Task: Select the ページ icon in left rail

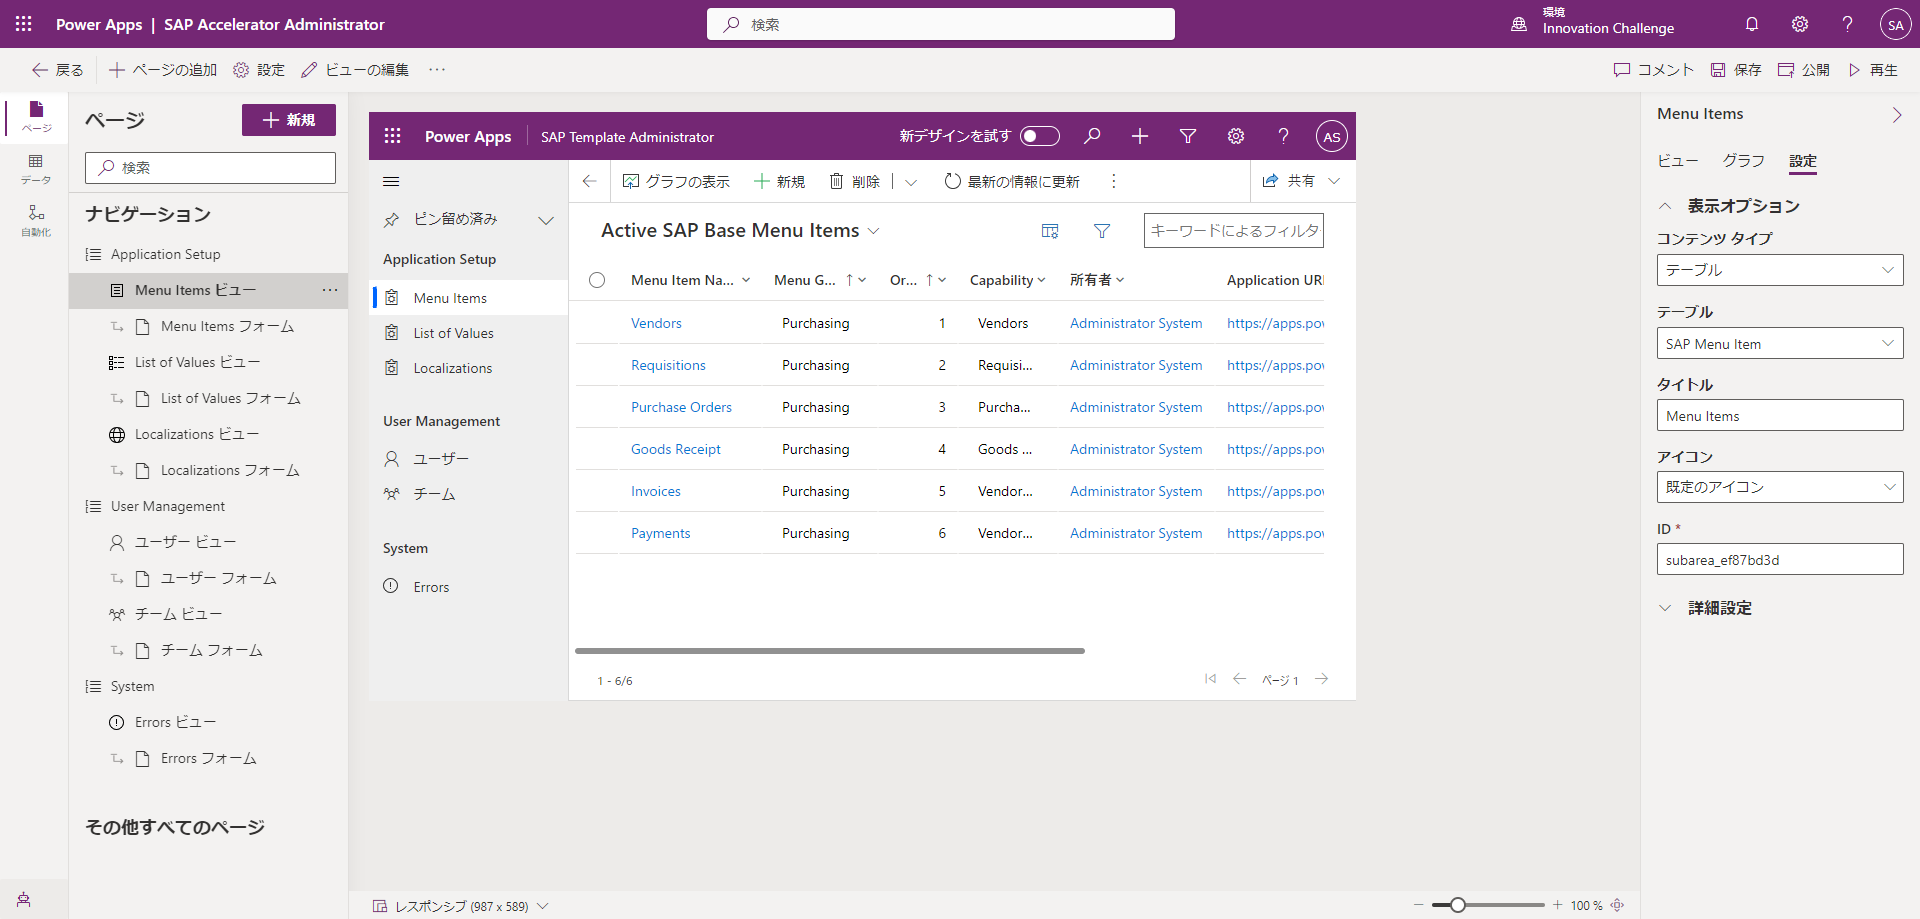Action: (x=36, y=116)
